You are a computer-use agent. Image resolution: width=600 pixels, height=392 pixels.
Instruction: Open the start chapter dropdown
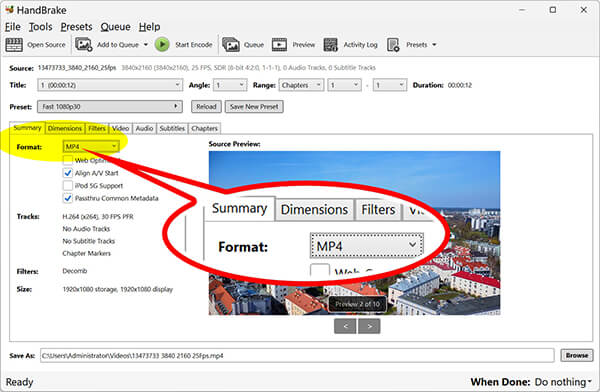tap(344, 85)
